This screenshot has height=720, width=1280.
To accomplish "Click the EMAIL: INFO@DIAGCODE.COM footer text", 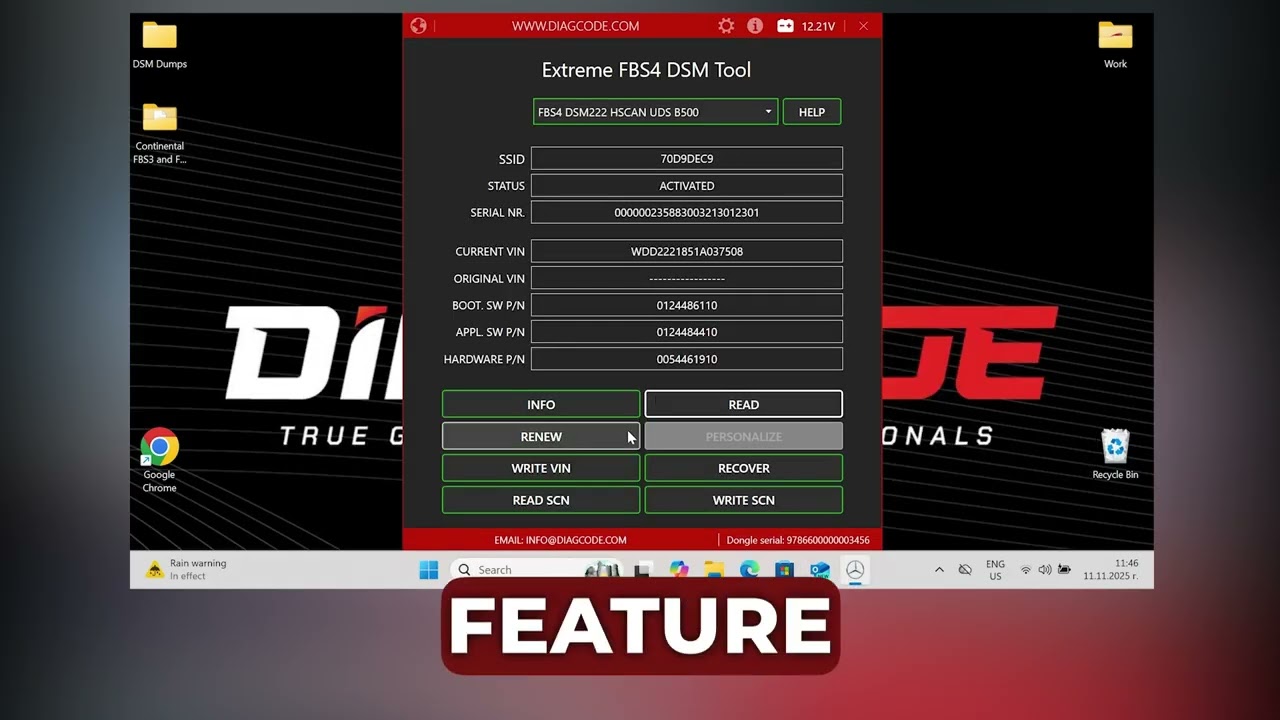I will pos(560,540).
